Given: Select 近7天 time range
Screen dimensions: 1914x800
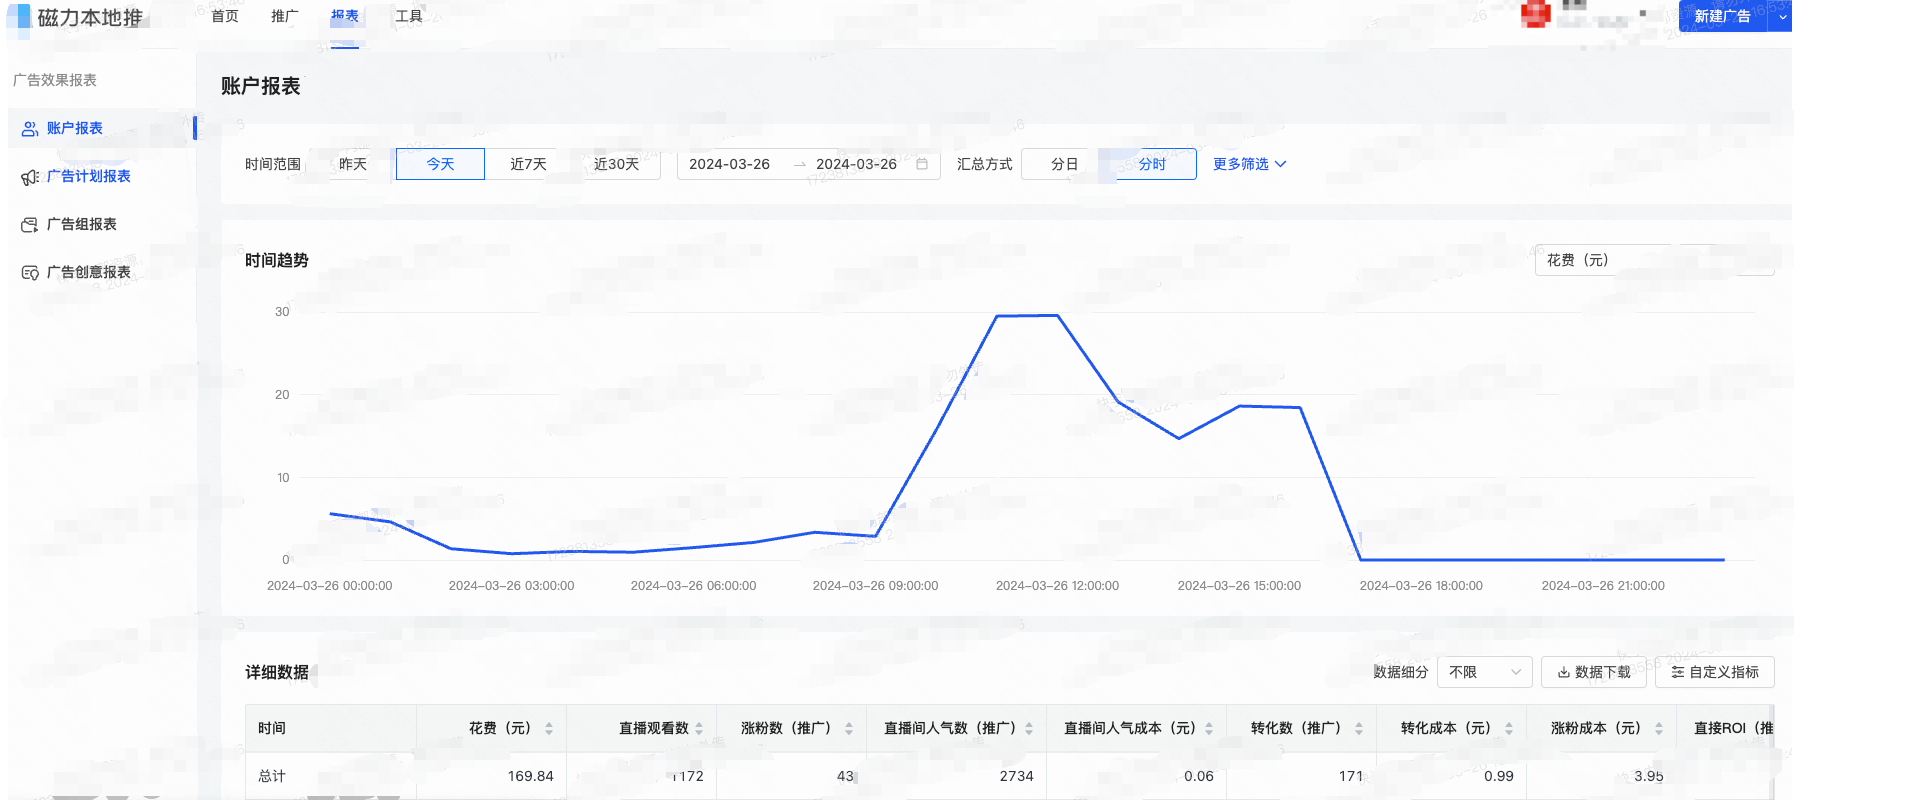Looking at the screenshot, I should tap(528, 164).
